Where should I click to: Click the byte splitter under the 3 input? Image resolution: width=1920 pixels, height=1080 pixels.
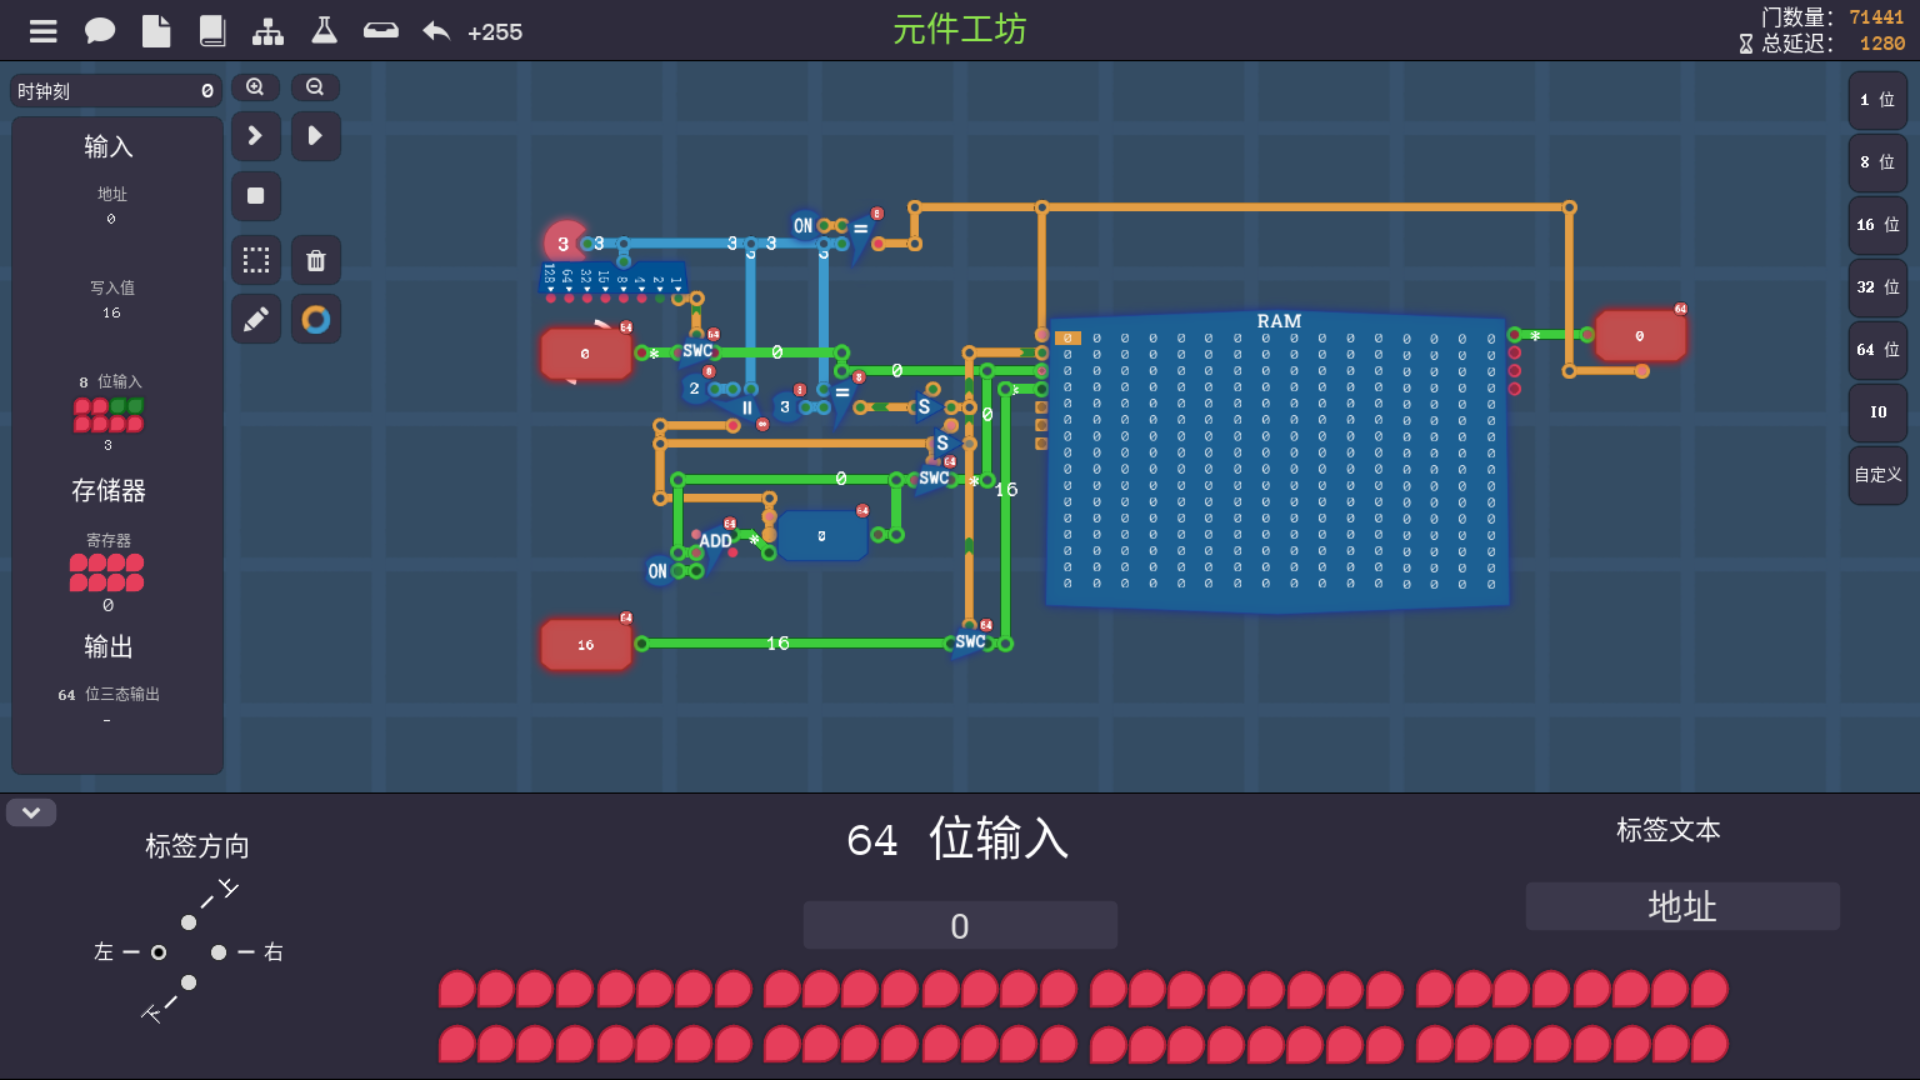click(x=613, y=279)
